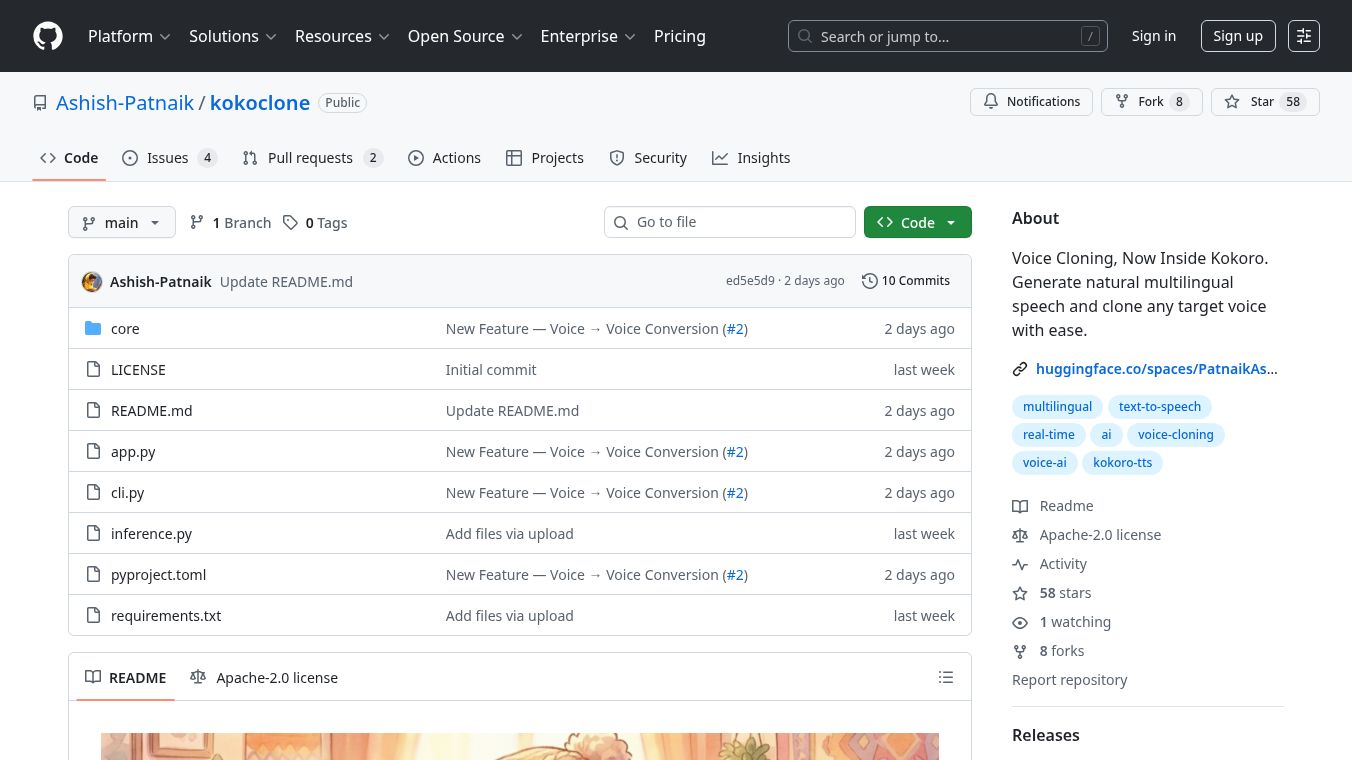Click the tags icon next to 0 Tags
Viewport: 1352px width, 760px height.
[290, 223]
